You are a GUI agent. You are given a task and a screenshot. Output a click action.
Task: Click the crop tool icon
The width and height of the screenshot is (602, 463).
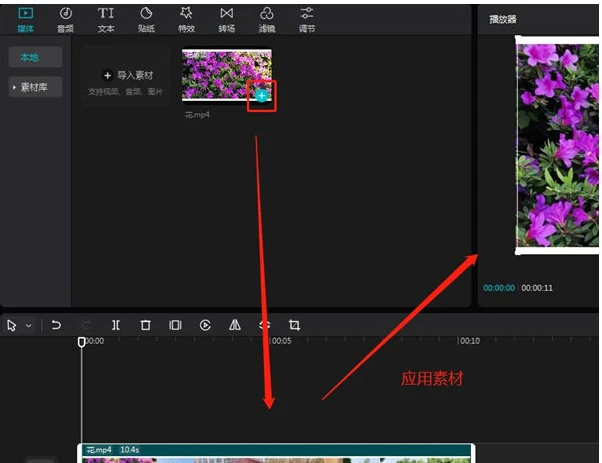point(294,326)
